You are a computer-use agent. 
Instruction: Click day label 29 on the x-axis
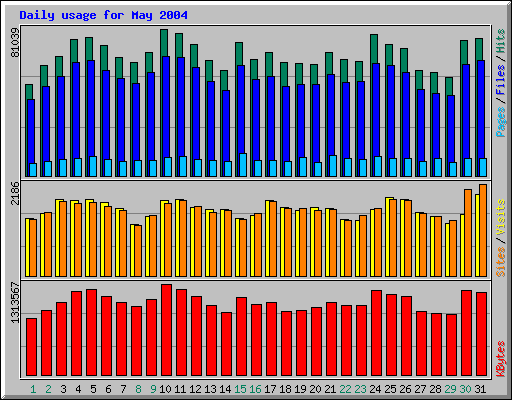[450, 389]
